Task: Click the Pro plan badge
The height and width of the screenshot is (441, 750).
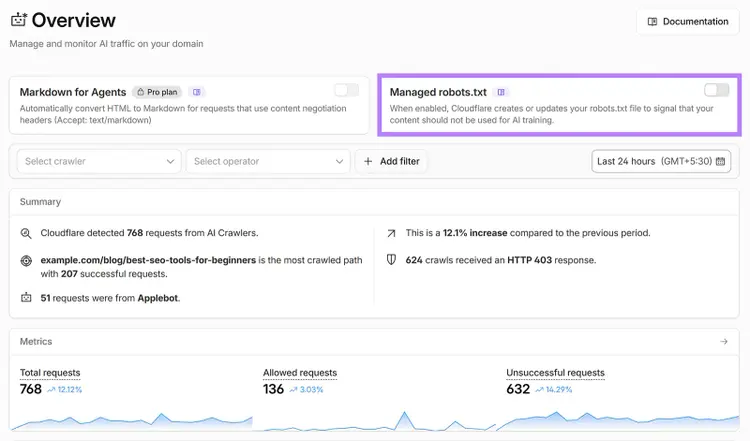Action: (156, 92)
